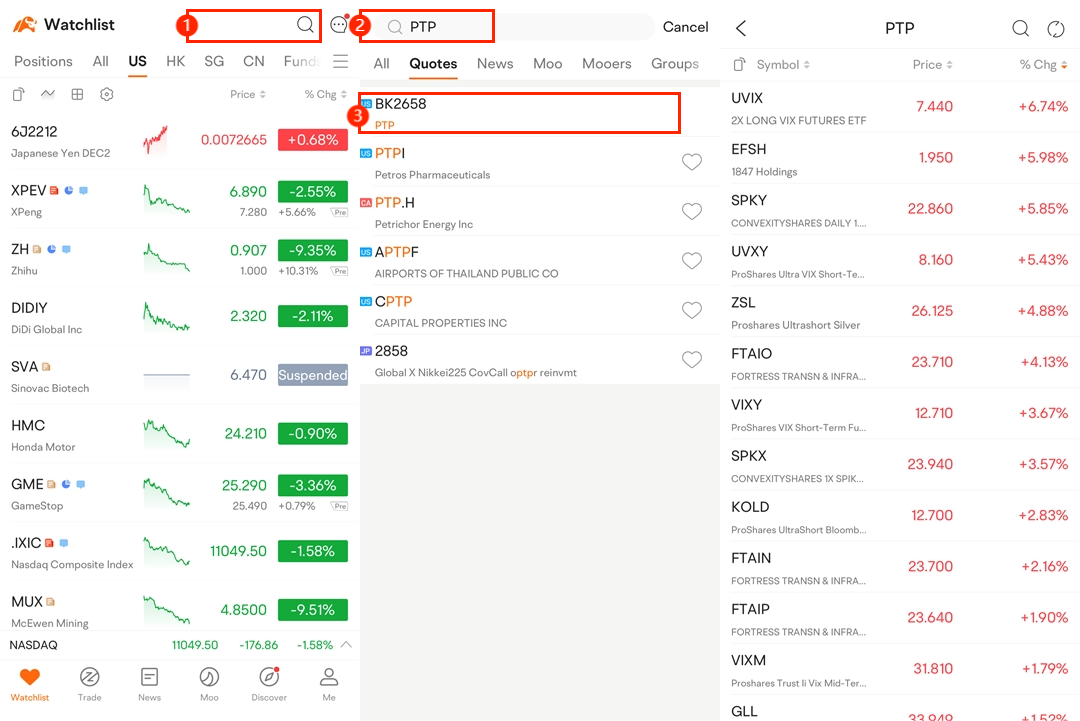1080x721 pixels.
Task: Open Discover in the bottom navigation
Action: click(x=269, y=685)
